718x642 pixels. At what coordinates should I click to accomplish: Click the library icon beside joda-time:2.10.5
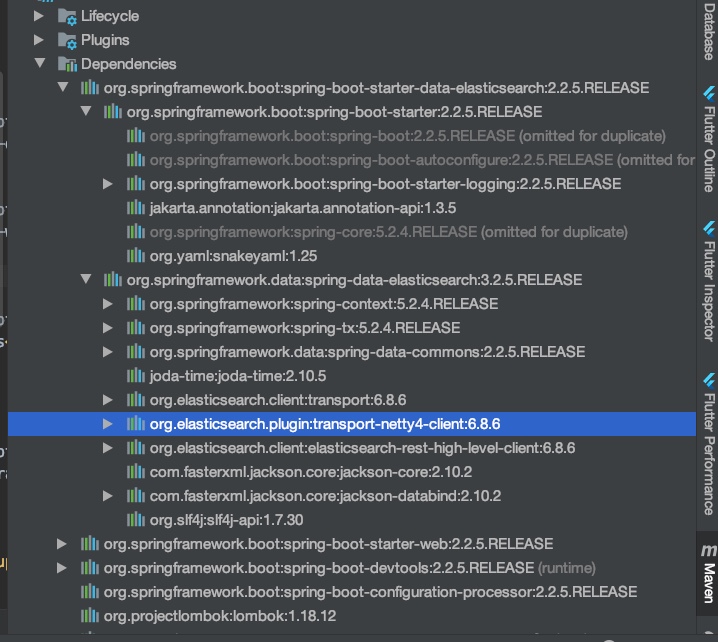(x=135, y=376)
